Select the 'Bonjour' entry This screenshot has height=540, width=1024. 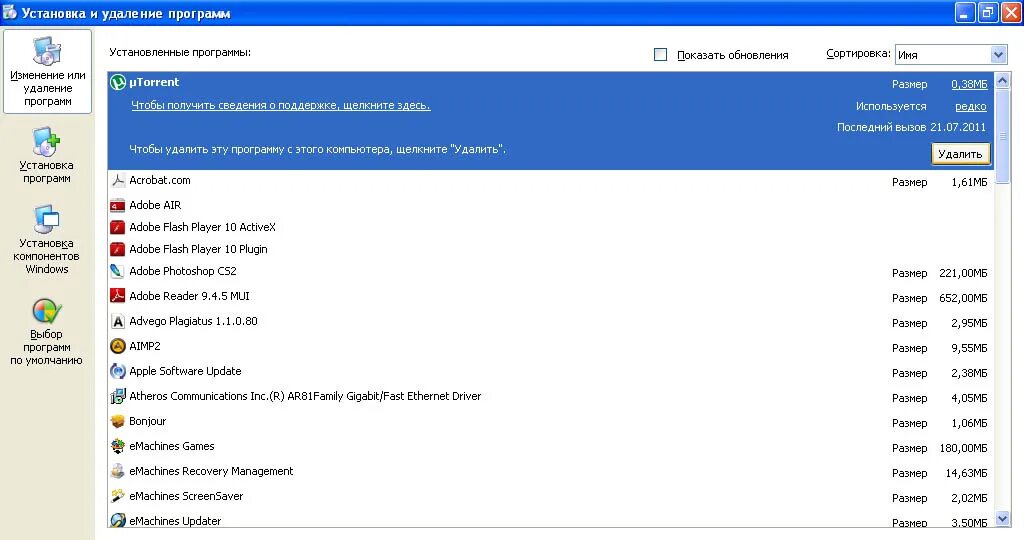[551, 422]
